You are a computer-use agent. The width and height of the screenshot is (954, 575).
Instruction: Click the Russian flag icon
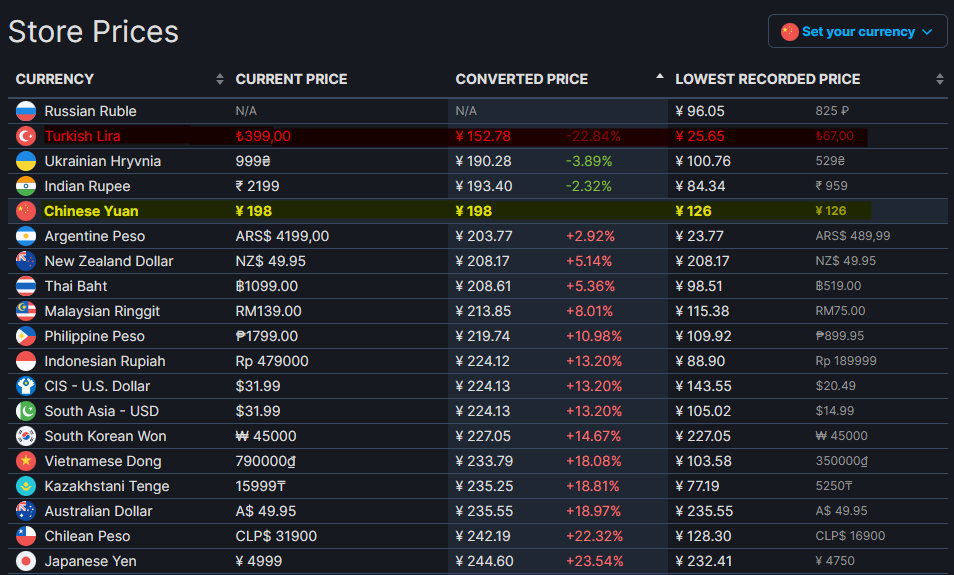click(26, 111)
